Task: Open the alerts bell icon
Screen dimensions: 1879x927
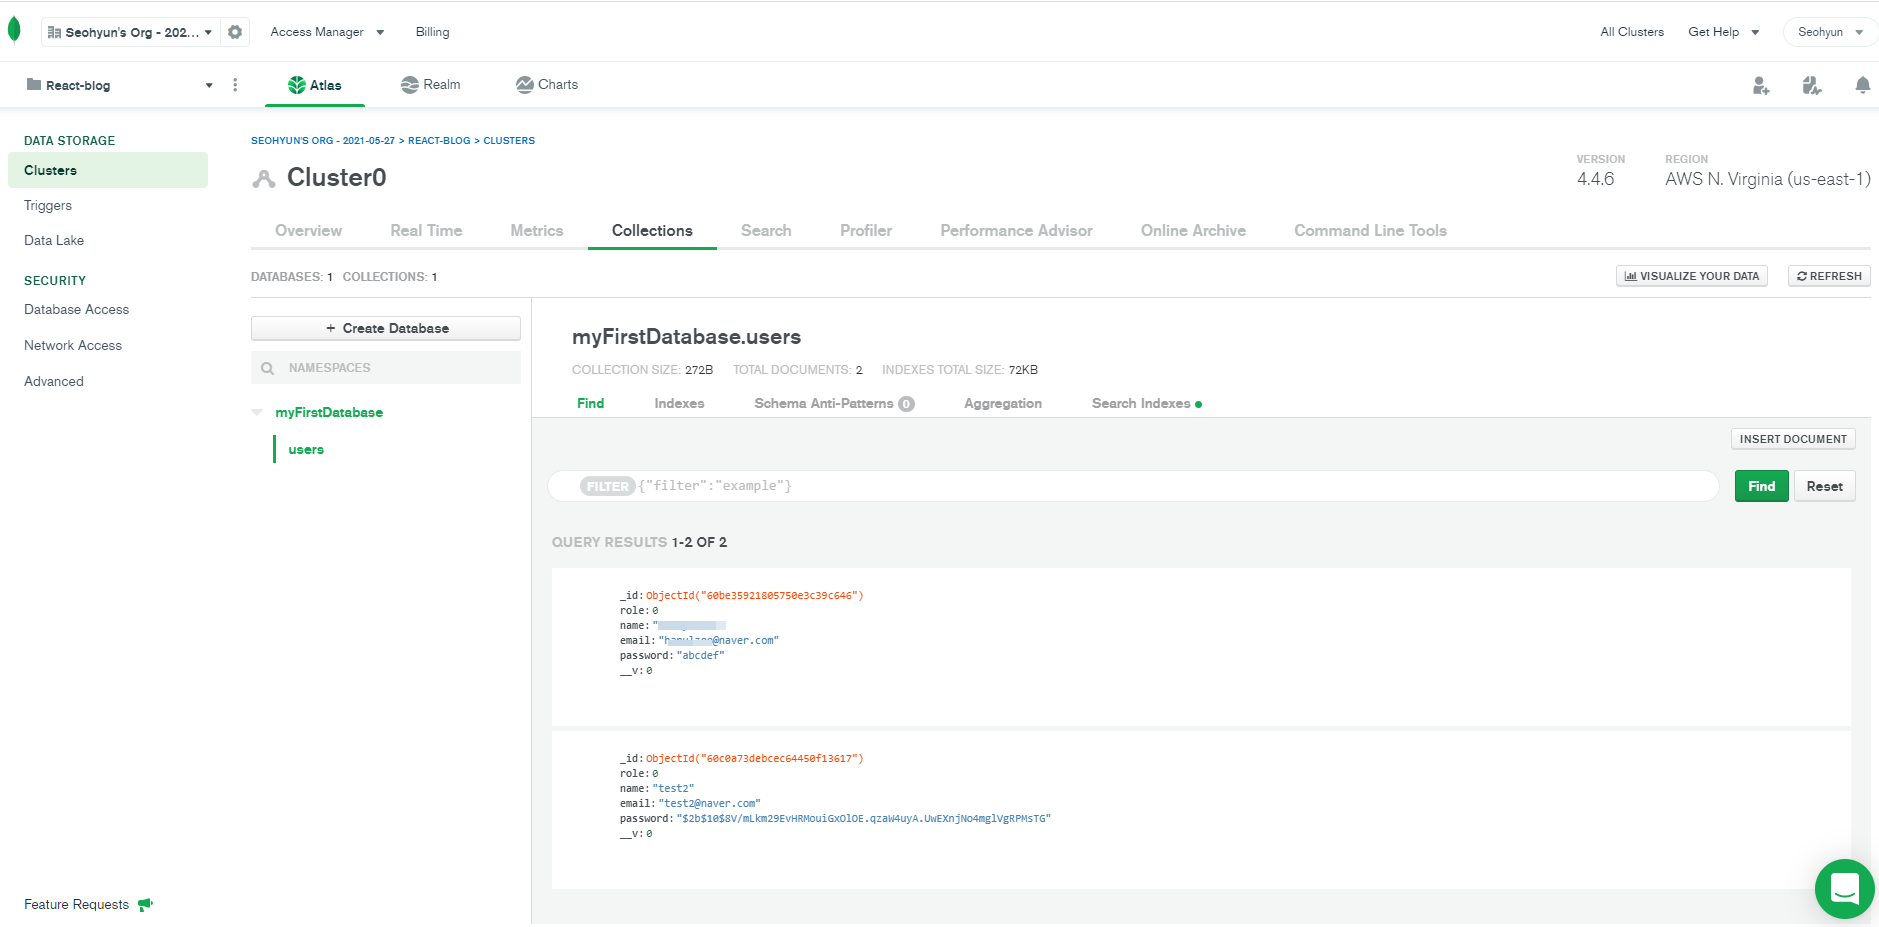Action: pyautogui.click(x=1862, y=86)
